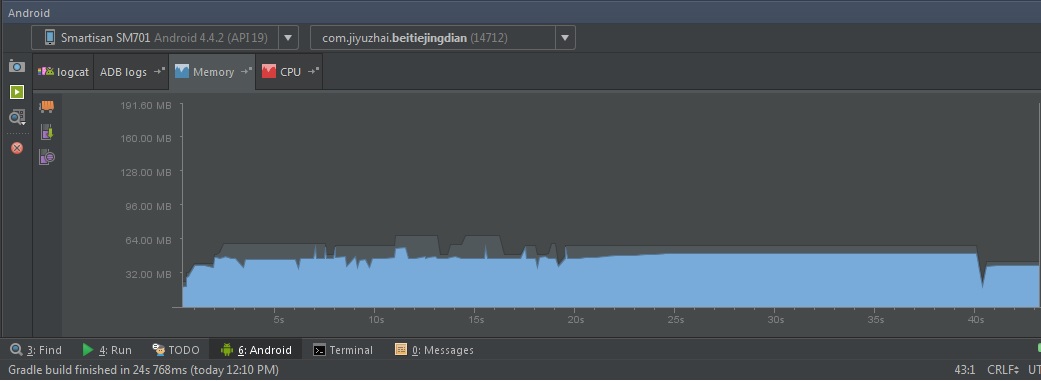Dump Java heap icon with green arrow

point(46,131)
